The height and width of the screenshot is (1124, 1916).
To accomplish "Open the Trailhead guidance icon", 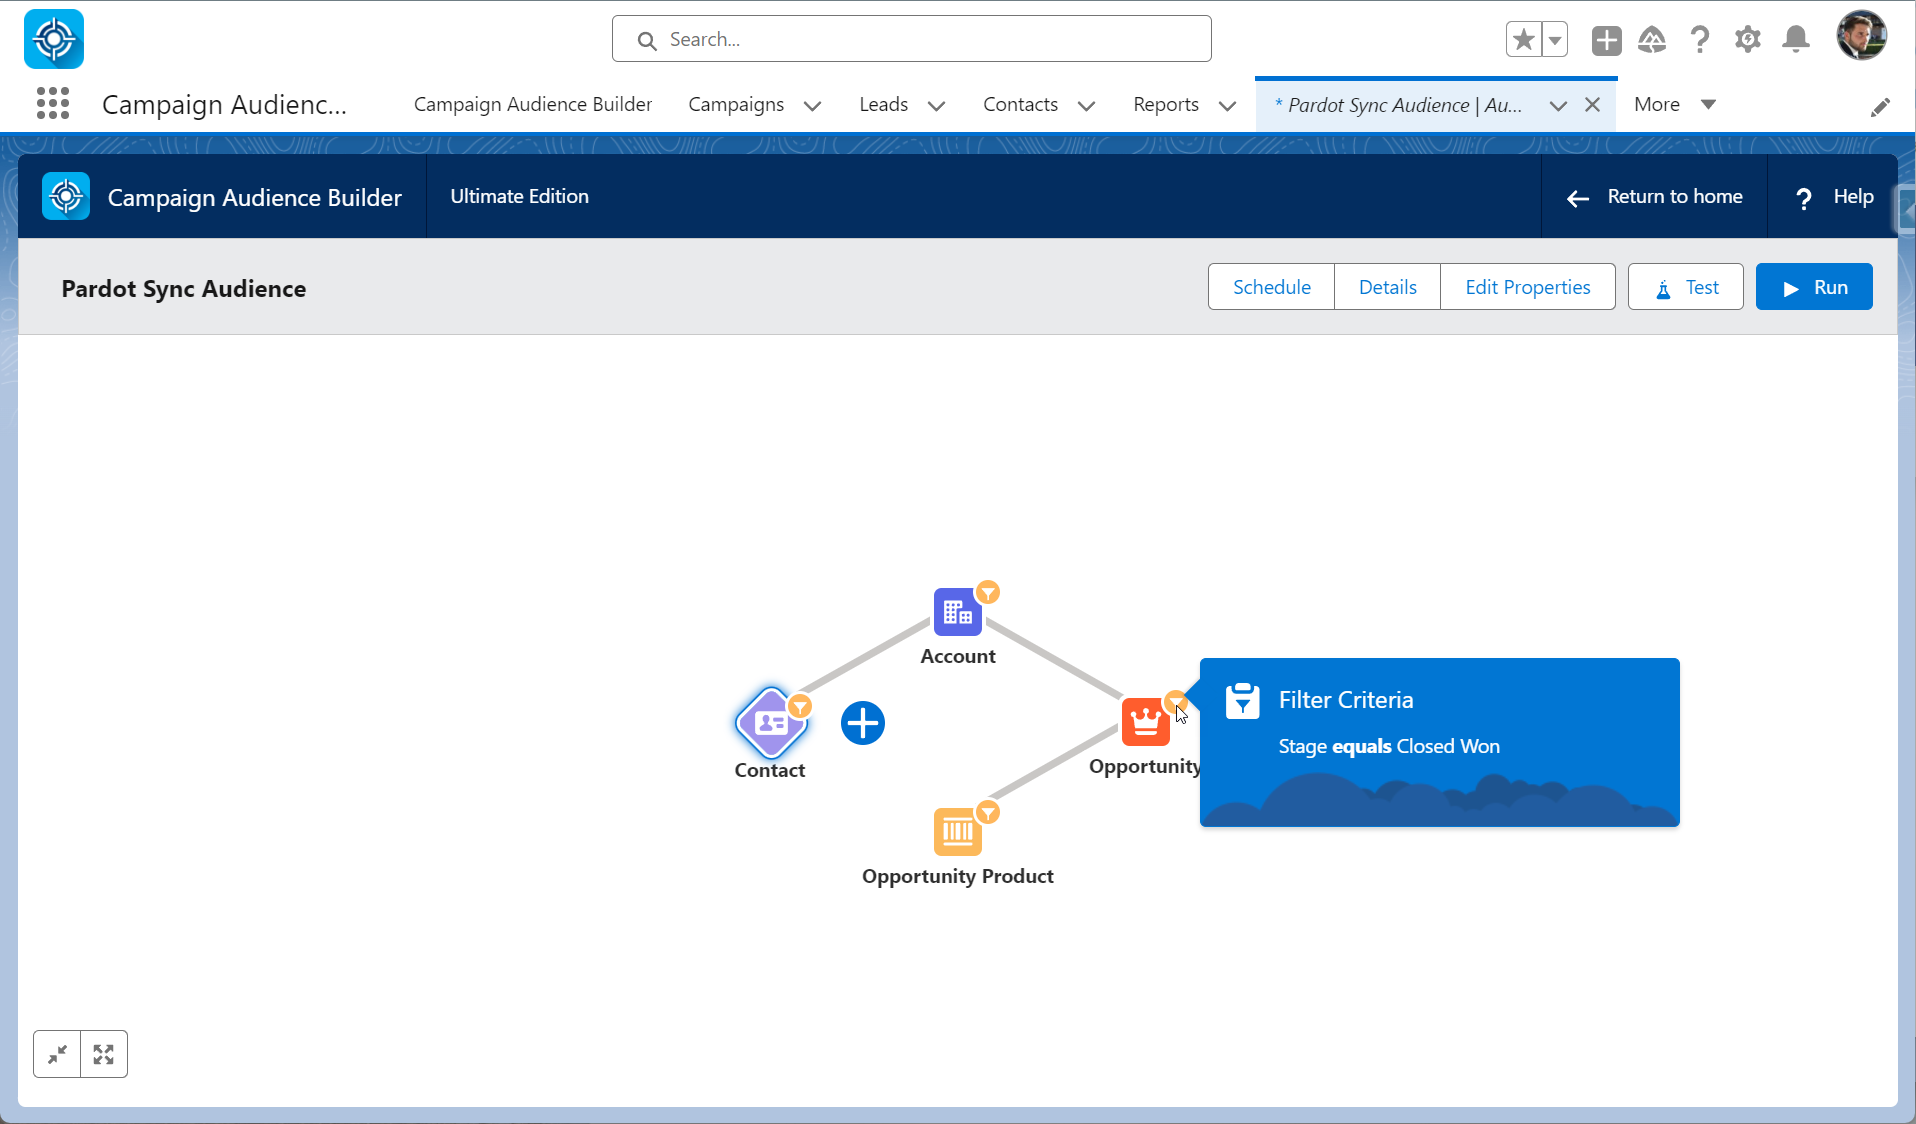I will point(1652,40).
